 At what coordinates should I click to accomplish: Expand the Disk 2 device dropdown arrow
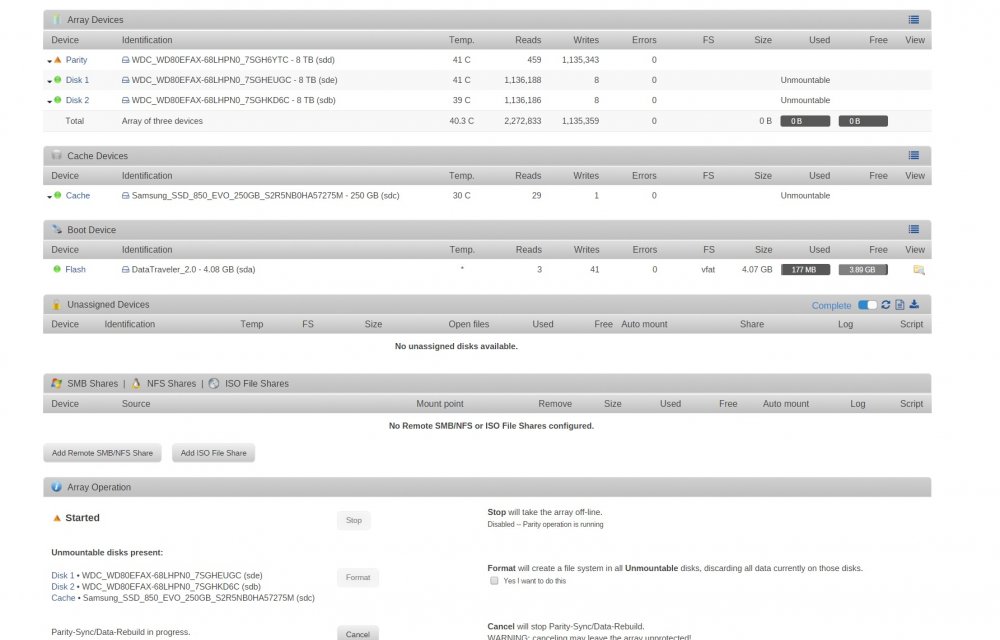[x=49, y=101]
